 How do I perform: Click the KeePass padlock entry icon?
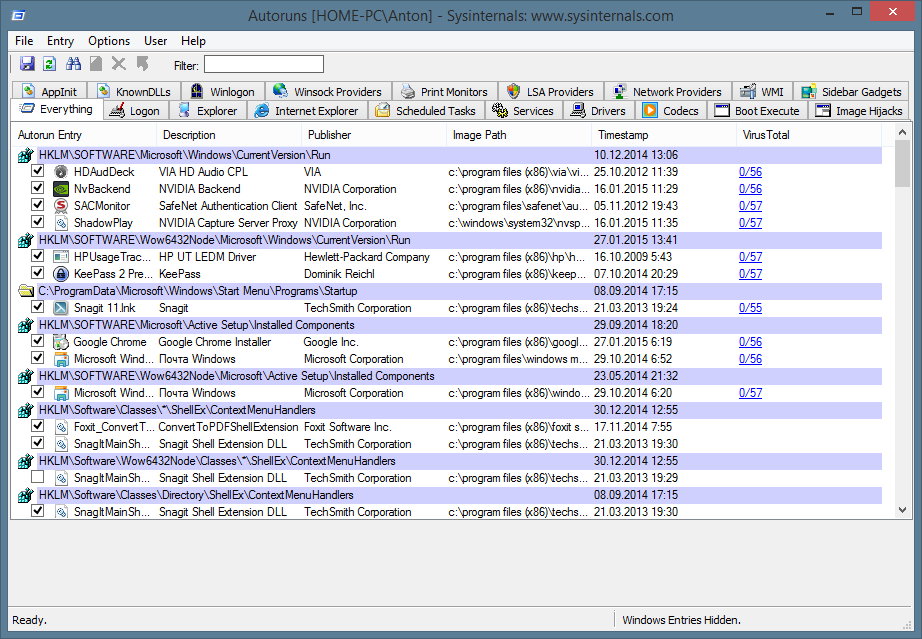pos(61,274)
